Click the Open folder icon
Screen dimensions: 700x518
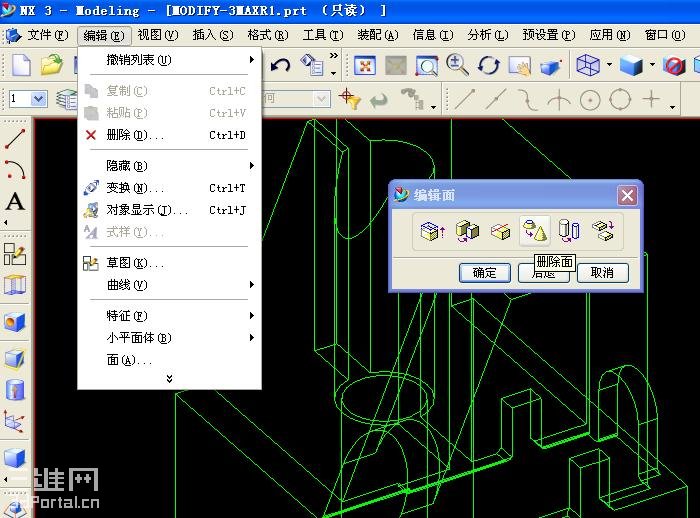(52, 65)
